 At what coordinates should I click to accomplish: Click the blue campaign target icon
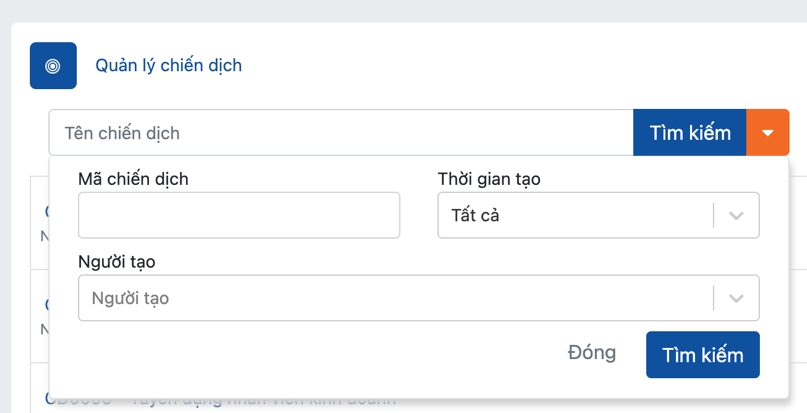point(53,66)
